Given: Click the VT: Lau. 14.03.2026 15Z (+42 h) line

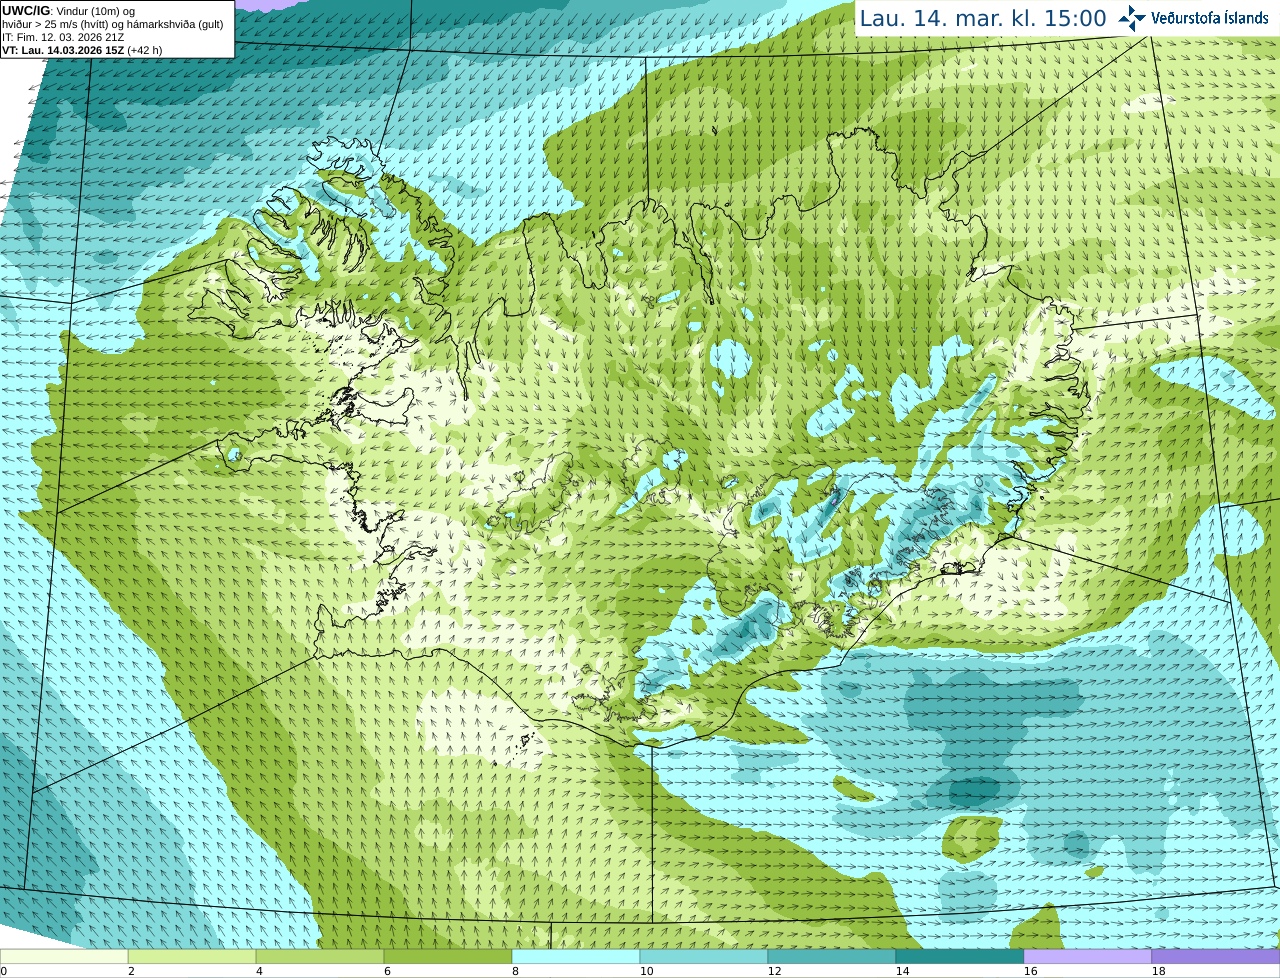Looking at the screenshot, I should pos(82,50).
